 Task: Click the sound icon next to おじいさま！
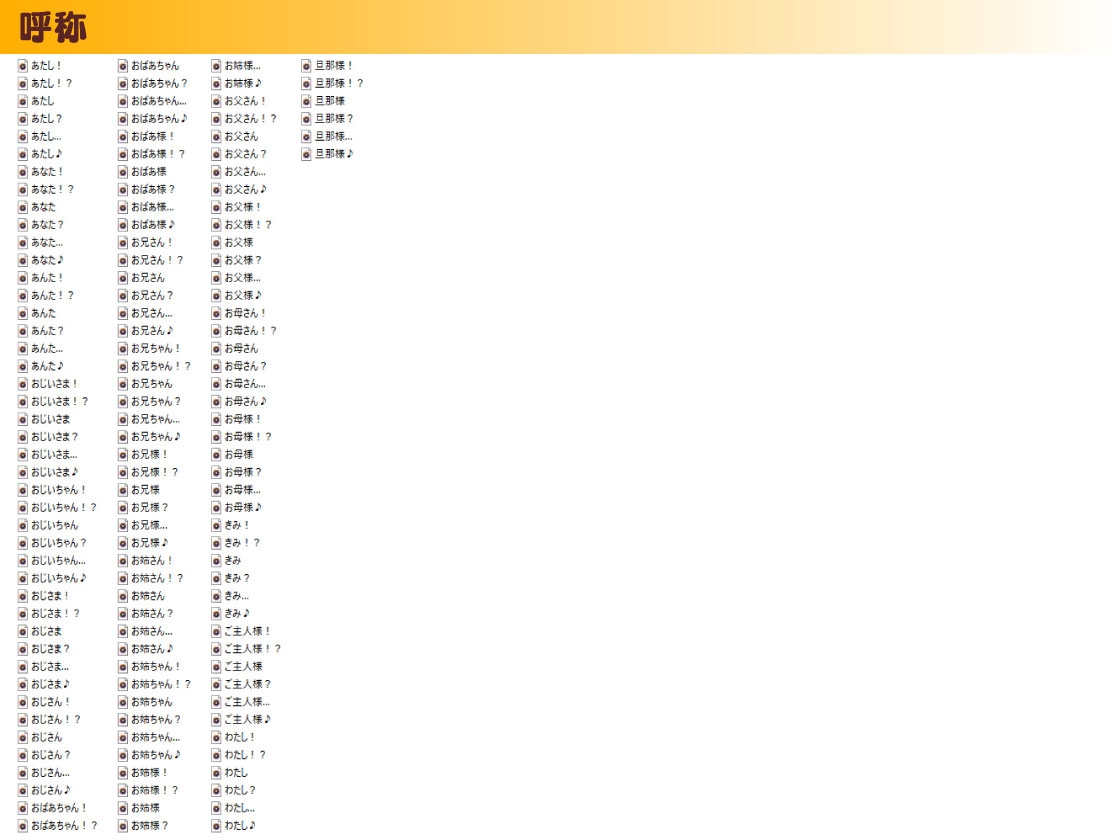(22, 384)
